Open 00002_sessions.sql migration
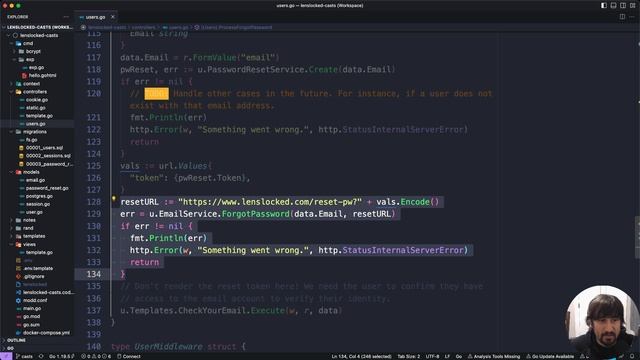Image resolution: width=640 pixels, height=360 pixels. (x=48, y=156)
